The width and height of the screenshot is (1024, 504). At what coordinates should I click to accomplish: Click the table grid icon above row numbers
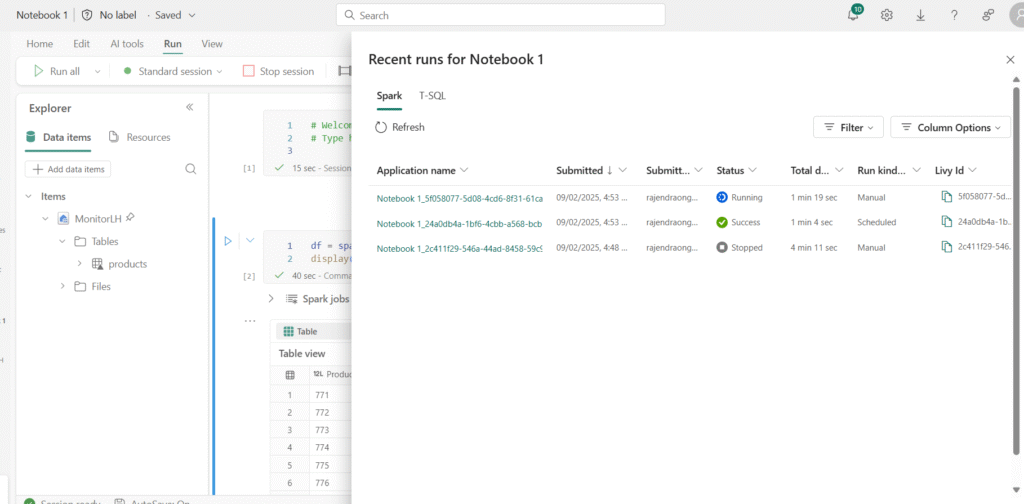click(x=291, y=375)
